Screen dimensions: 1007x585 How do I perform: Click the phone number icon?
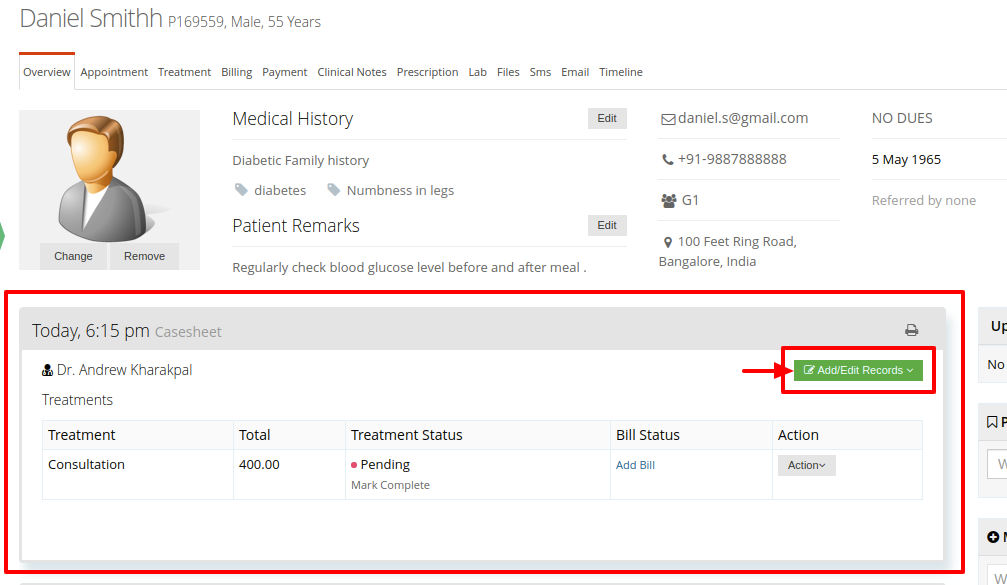[667, 160]
